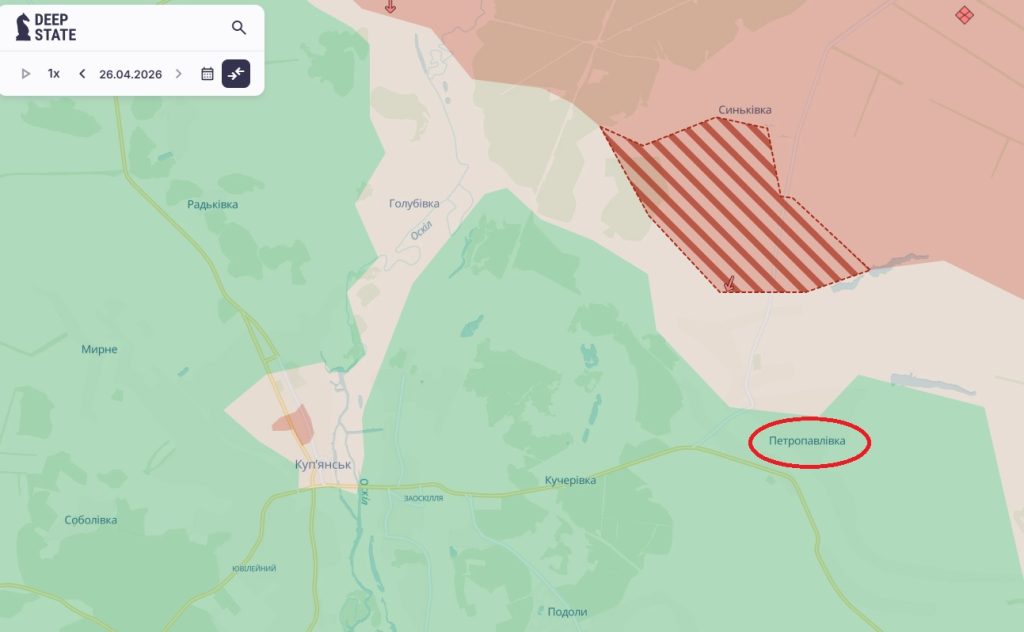The width and height of the screenshot is (1024, 632).
Task: Toggle the map comparison arrows button
Action: pyautogui.click(x=236, y=74)
